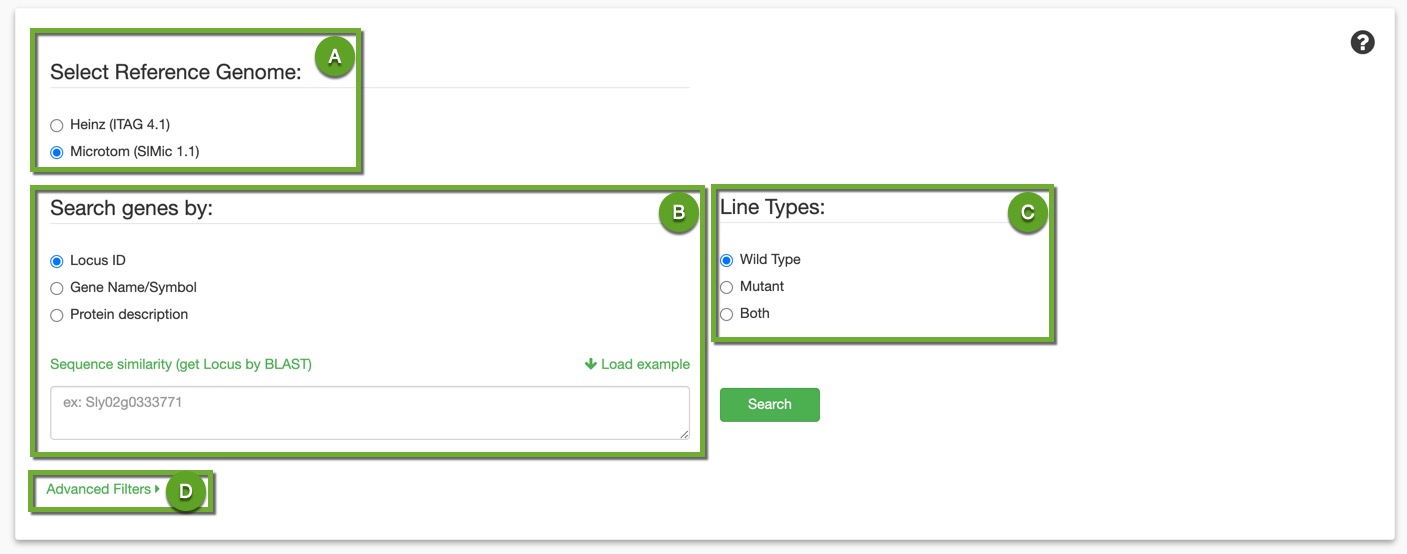Click the Search genes by heading
The height and width of the screenshot is (554, 1407).
tap(131, 208)
